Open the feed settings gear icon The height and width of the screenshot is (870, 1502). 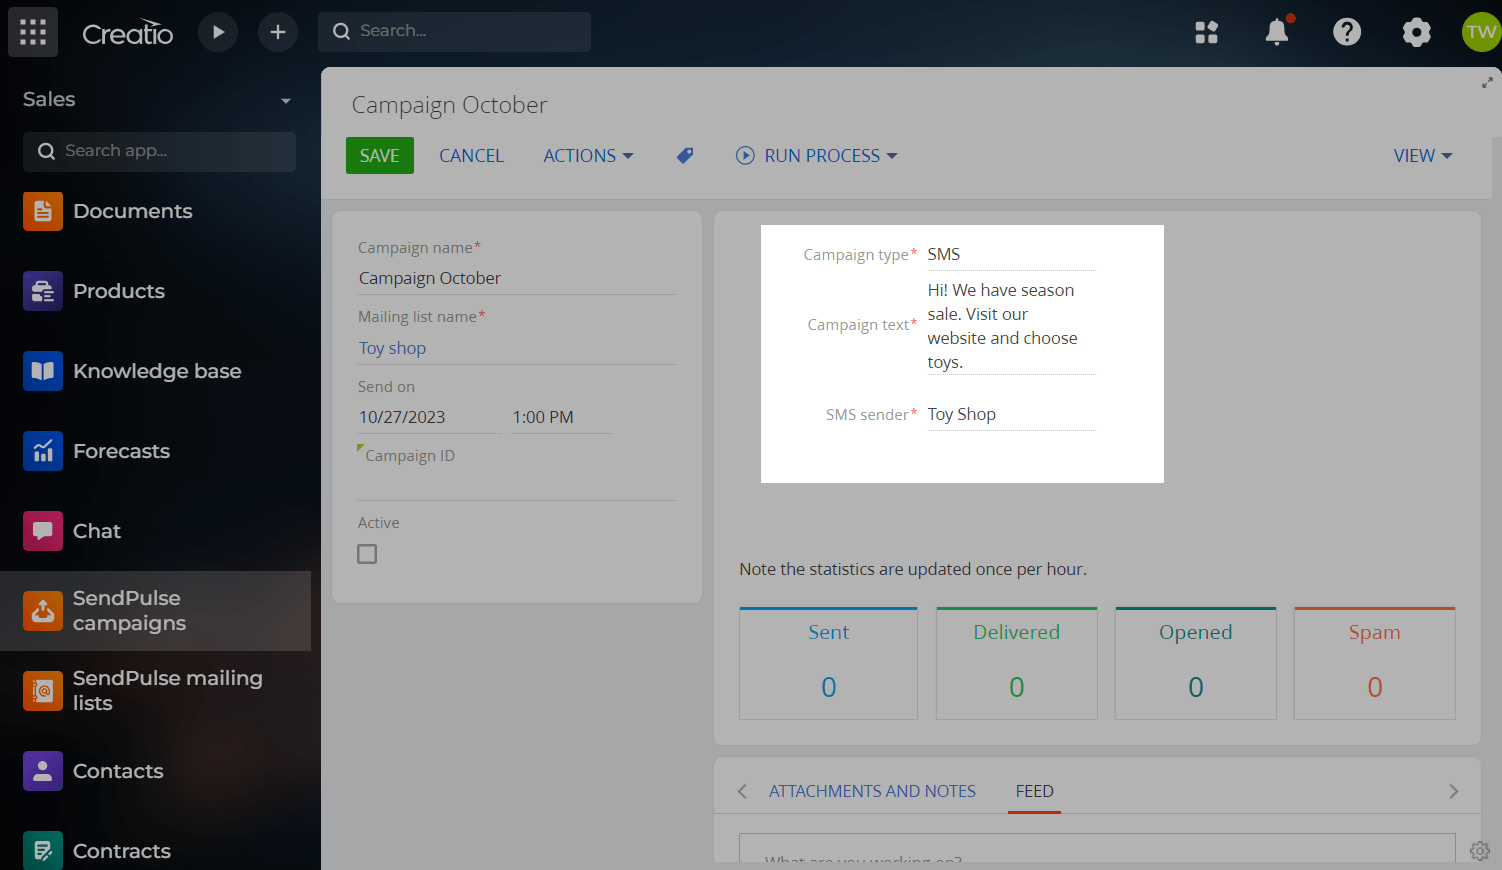pos(1480,851)
